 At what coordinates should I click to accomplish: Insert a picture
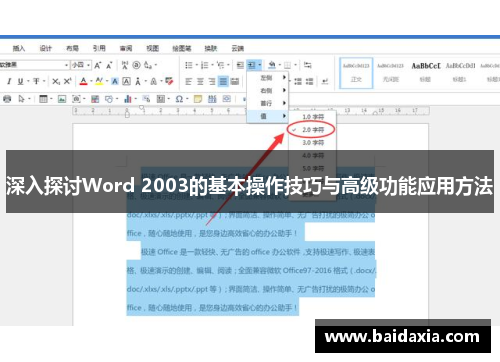click(62, 99)
